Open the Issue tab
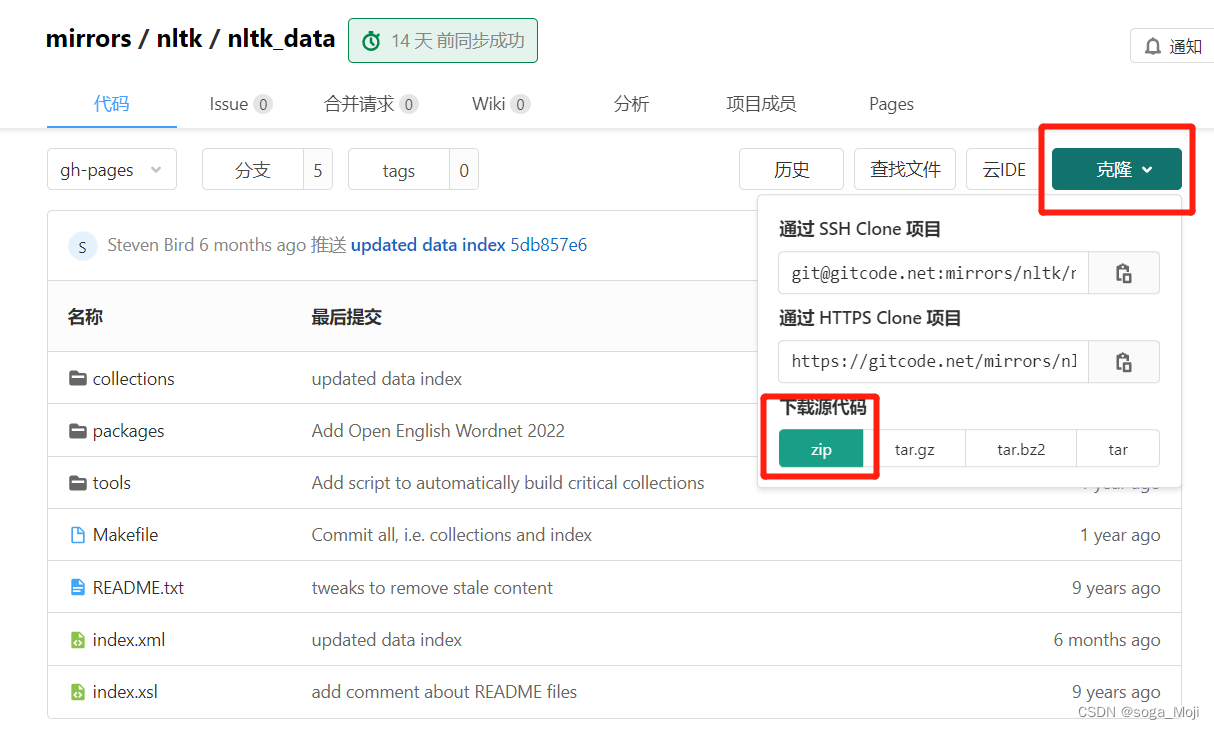This screenshot has height=729, width=1214. 241,104
